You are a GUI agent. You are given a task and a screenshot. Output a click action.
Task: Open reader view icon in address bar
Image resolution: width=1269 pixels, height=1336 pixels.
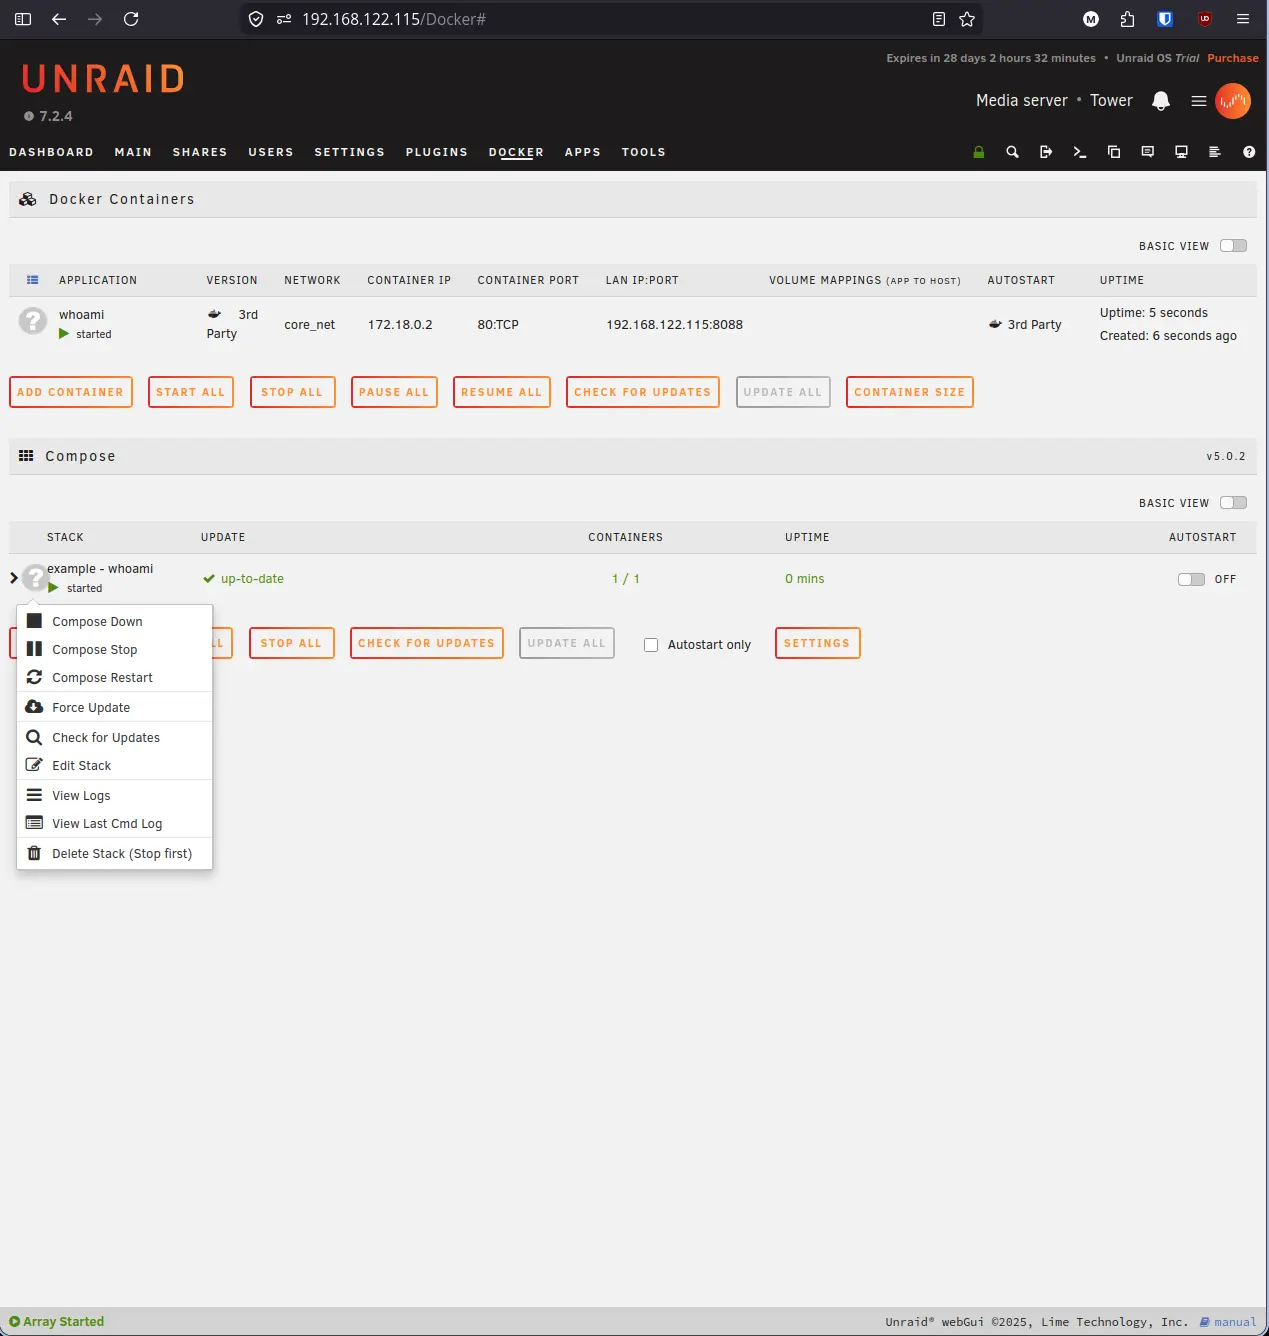[939, 19]
